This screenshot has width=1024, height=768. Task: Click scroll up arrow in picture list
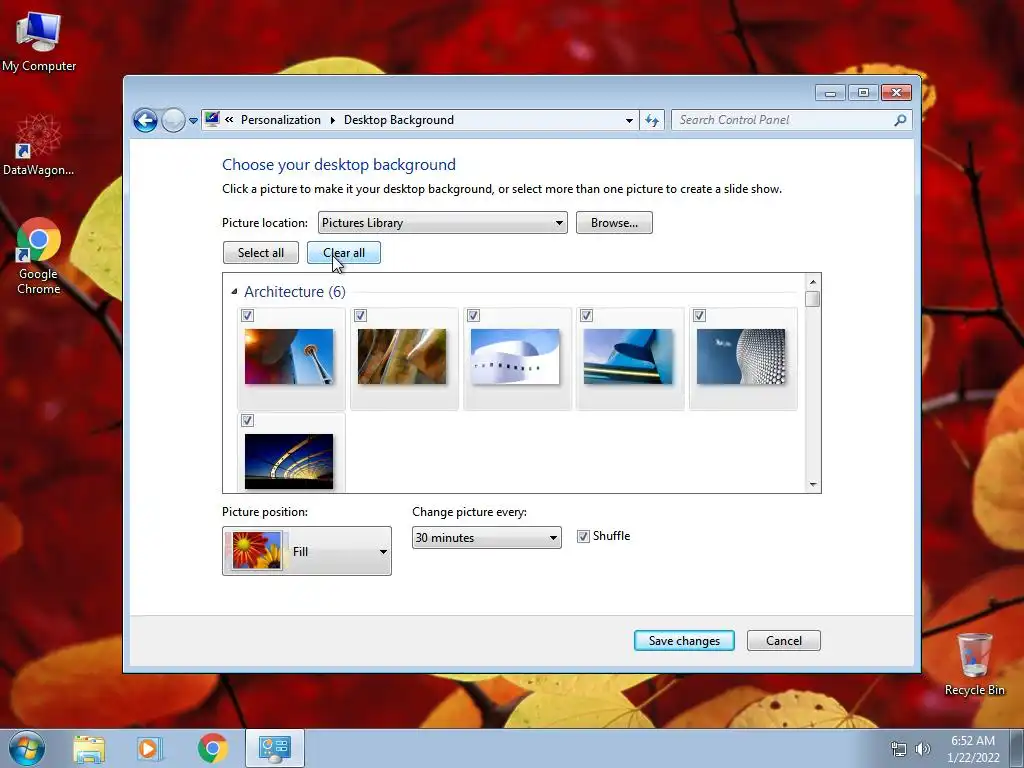[x=812, y=282]
